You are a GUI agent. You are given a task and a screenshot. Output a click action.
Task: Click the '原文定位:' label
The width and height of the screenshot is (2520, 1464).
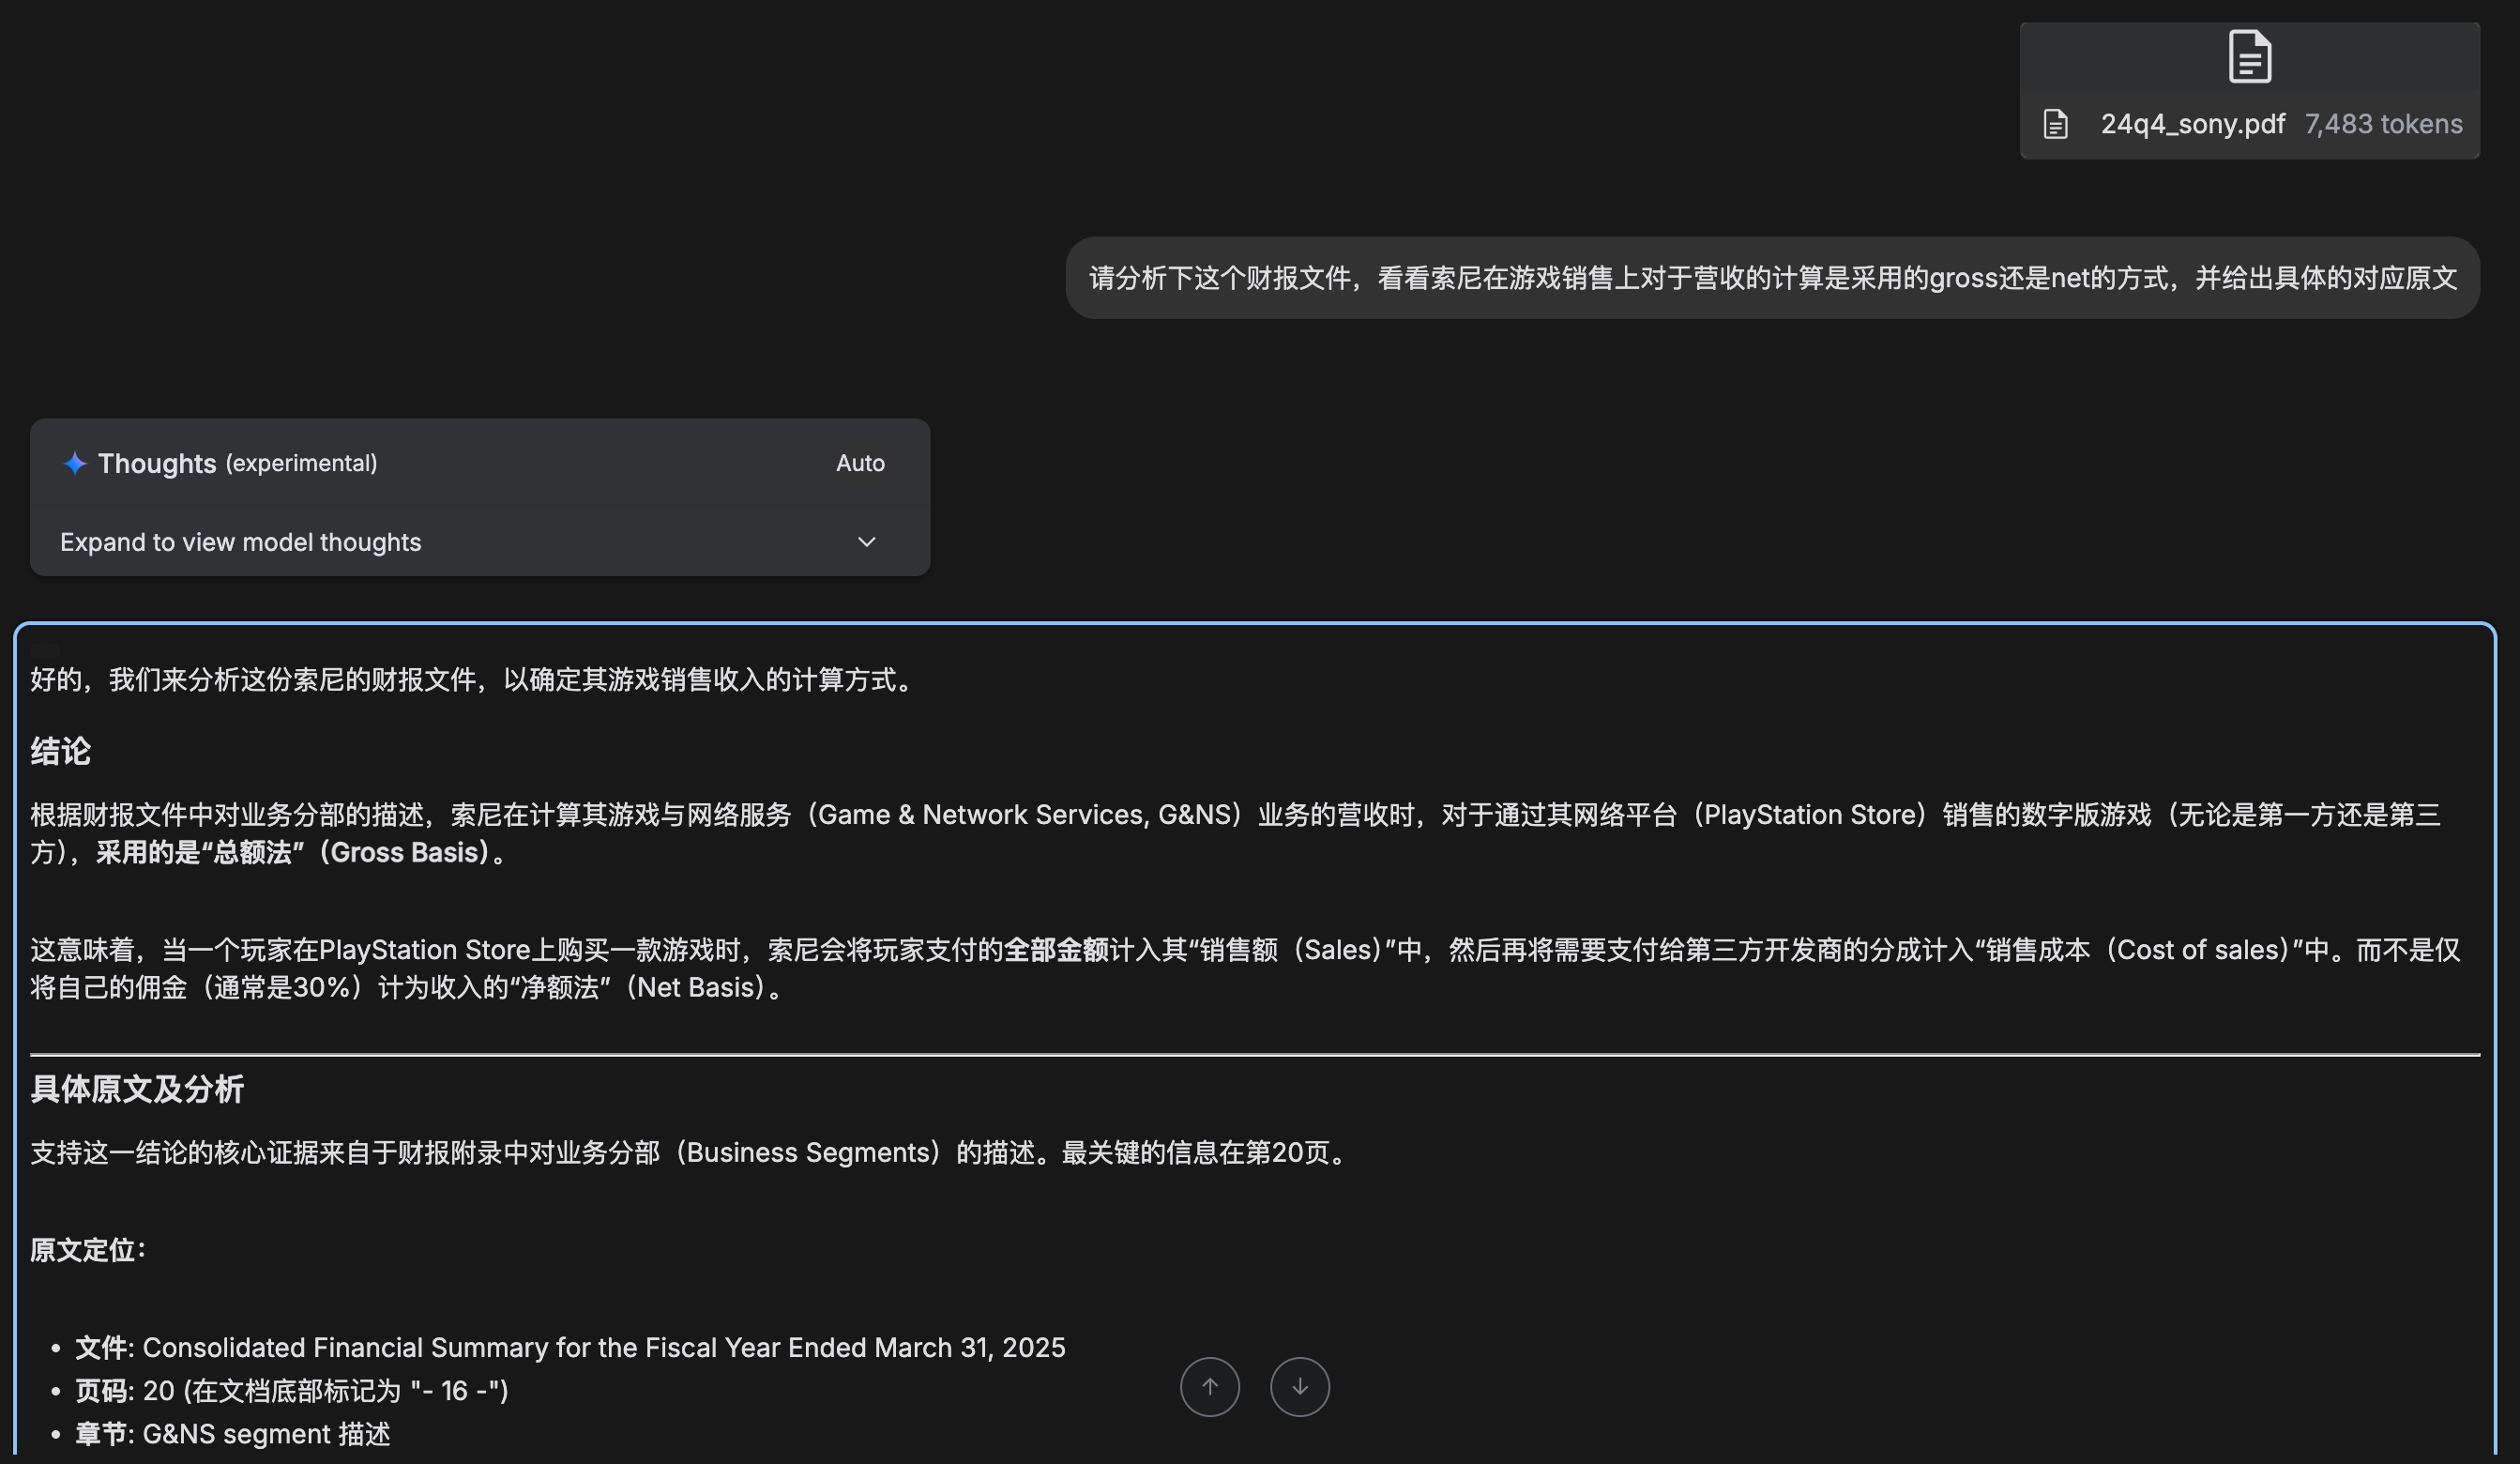coord(88,1250)
